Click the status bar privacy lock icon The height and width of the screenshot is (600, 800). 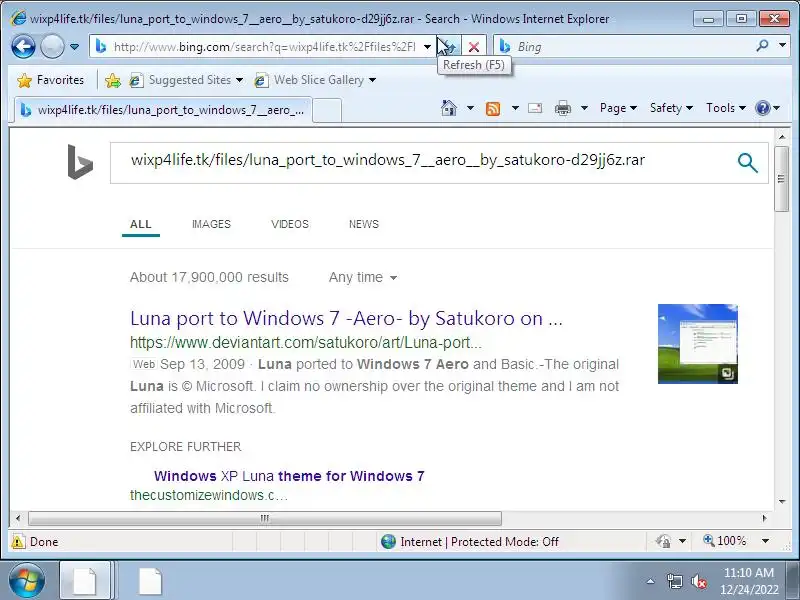[x=663, y=541]
